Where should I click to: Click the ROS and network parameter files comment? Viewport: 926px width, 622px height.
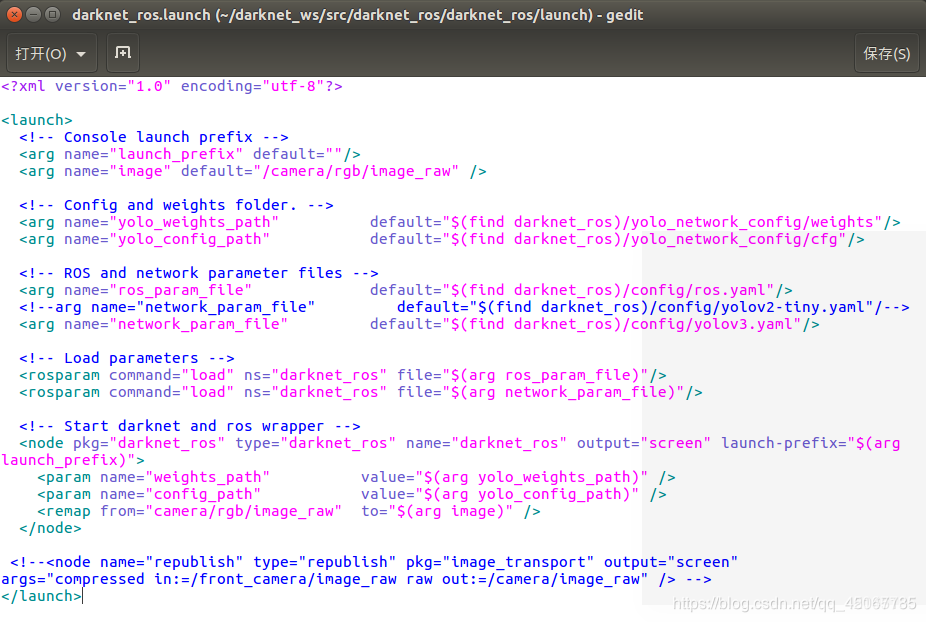(198, 273)
